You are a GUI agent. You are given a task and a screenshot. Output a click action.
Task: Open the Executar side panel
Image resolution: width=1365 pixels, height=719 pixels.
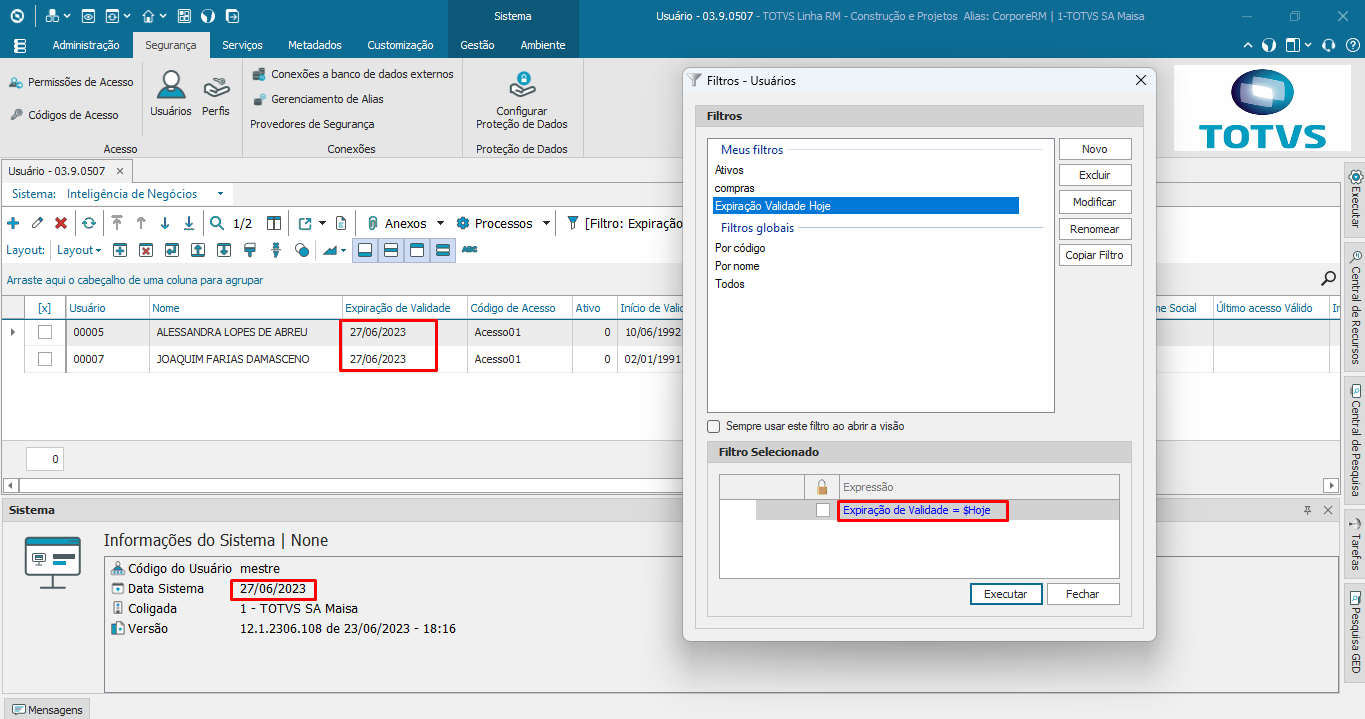tap(1355, 198)
